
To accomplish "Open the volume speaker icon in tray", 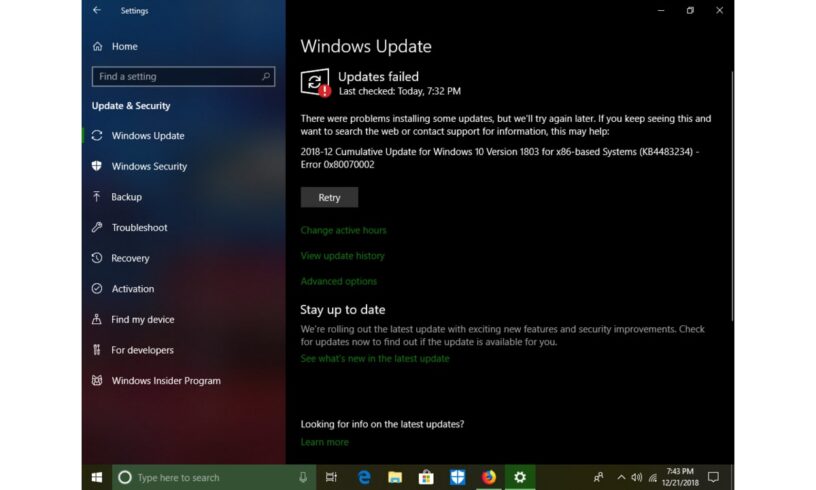I will [636, 478].
